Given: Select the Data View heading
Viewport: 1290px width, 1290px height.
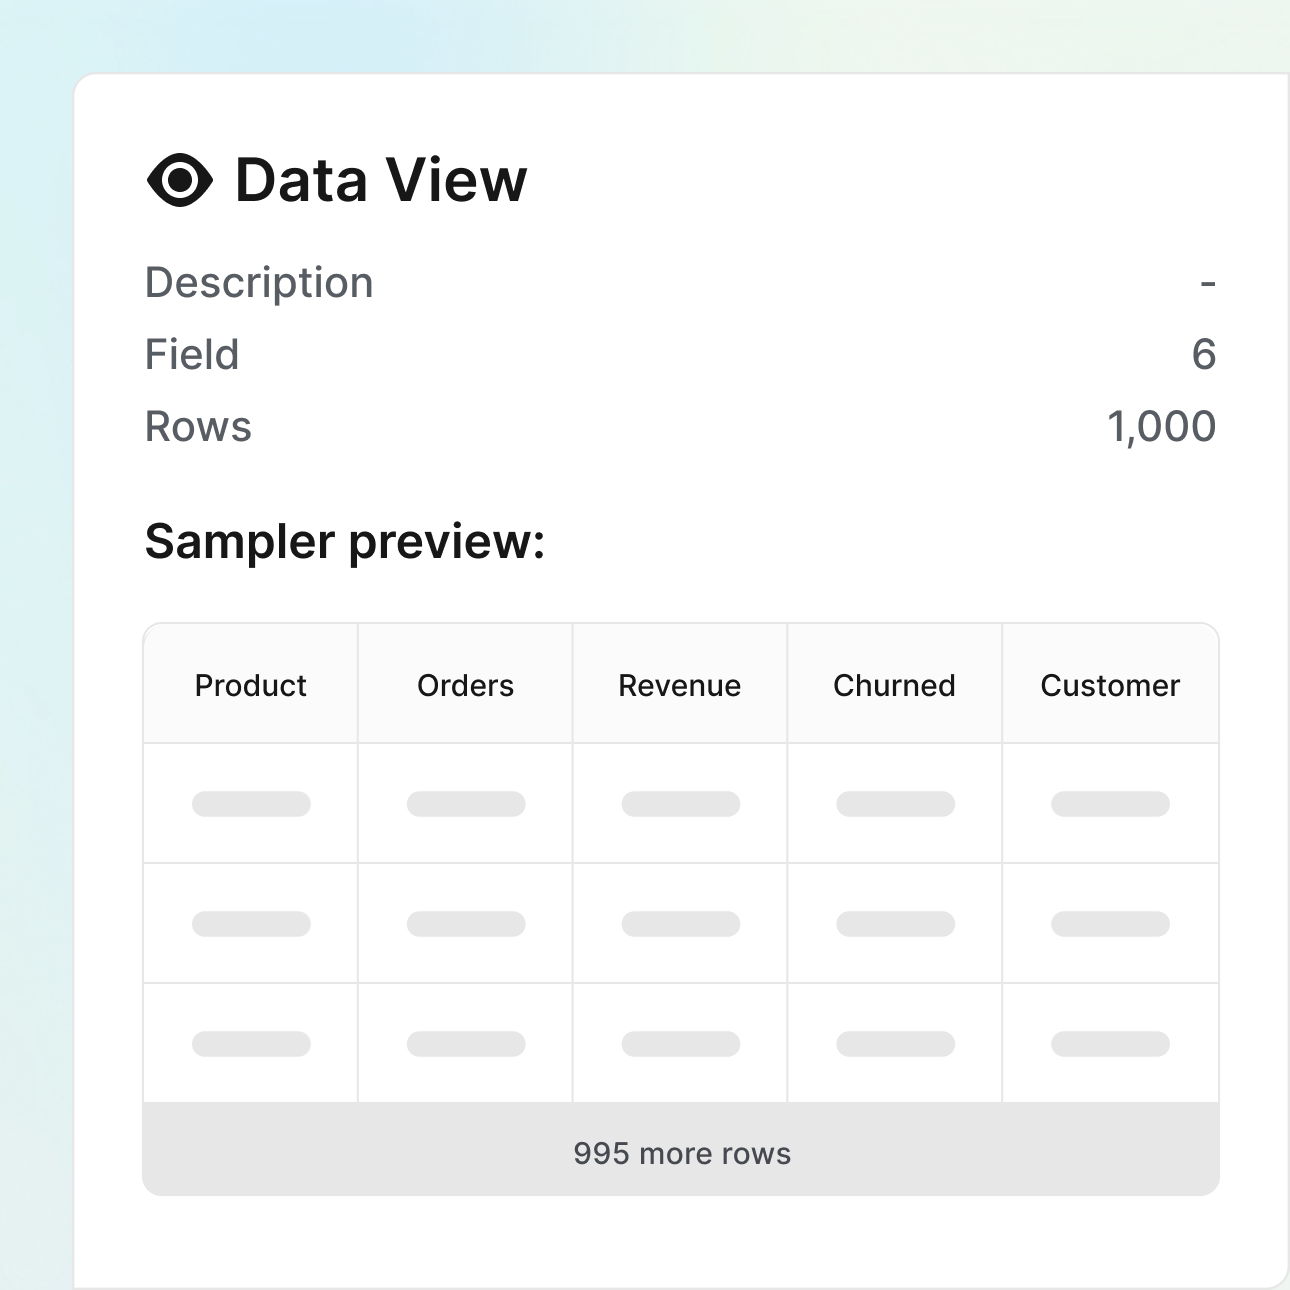Looking at the screenshot, I should 378,180.
